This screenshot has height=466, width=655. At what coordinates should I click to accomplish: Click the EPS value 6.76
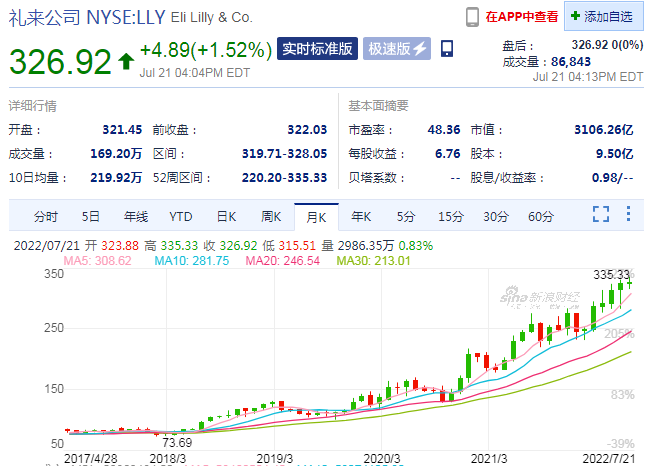448,154
